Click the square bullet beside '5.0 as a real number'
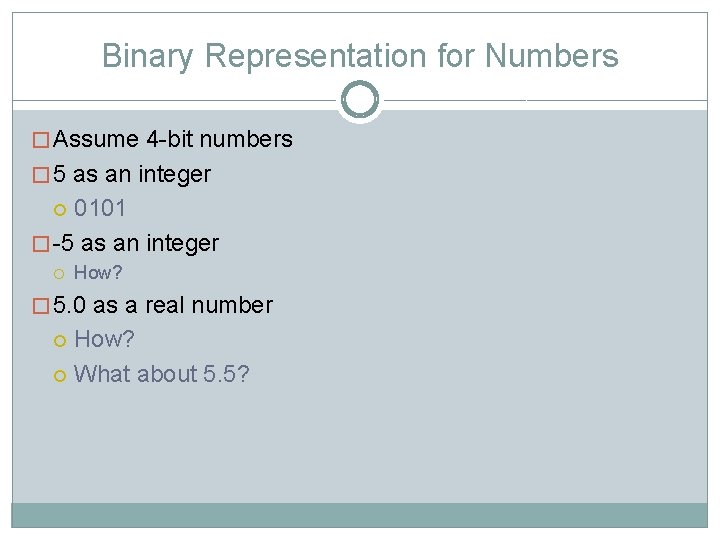 41,306
